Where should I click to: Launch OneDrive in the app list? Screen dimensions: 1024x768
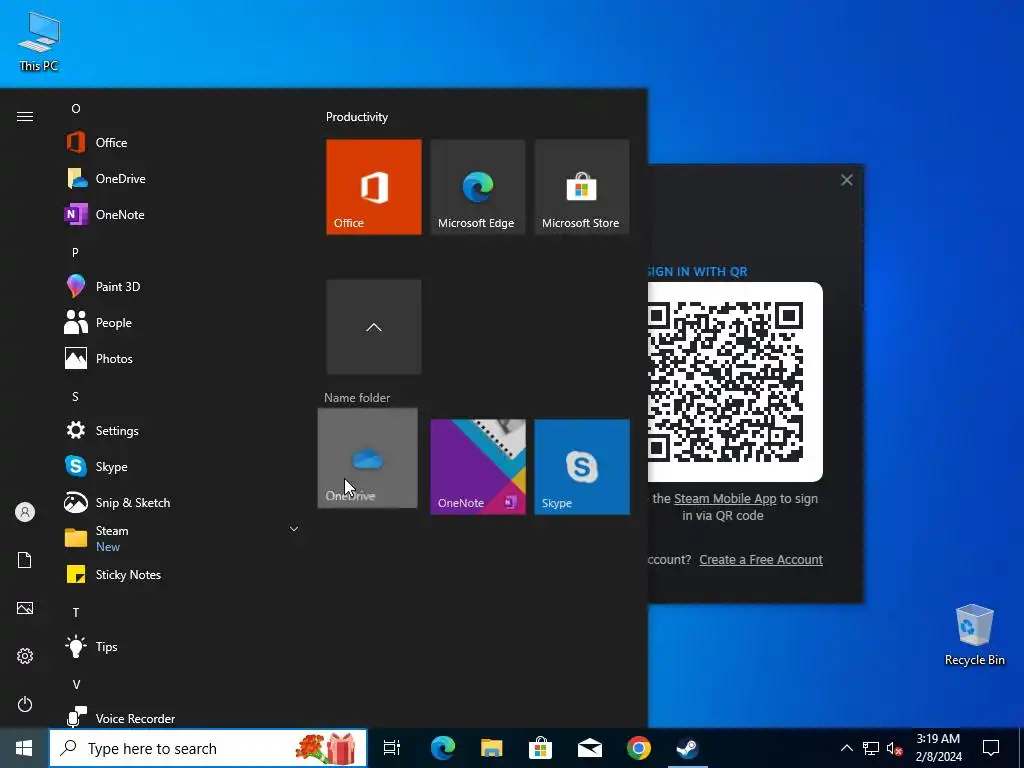pyautogui.click(x=182, y=178)
